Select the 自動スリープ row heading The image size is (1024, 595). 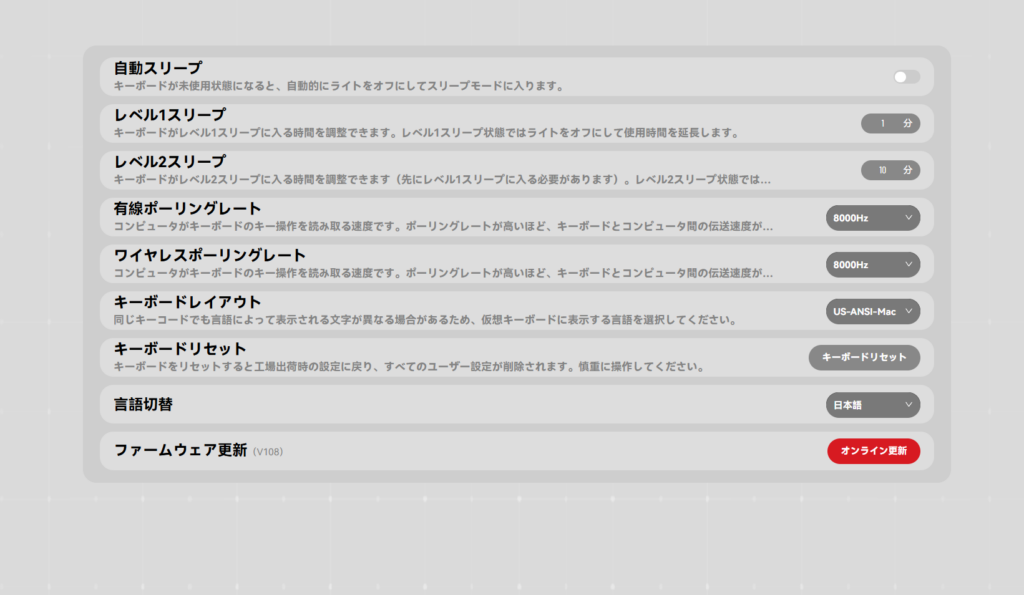coord(158,68)
